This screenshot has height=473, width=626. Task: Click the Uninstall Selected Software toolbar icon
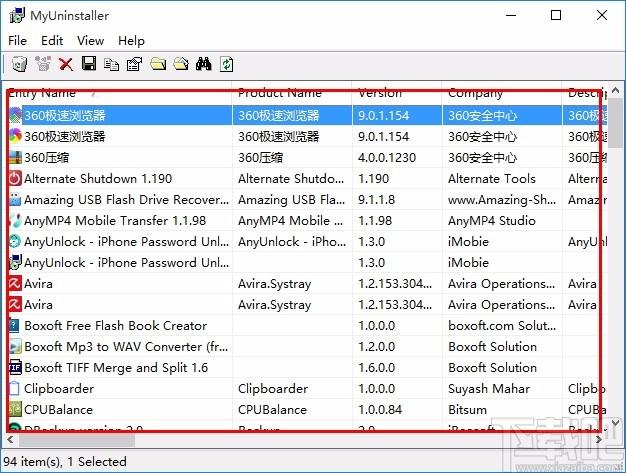coord(19,64)
